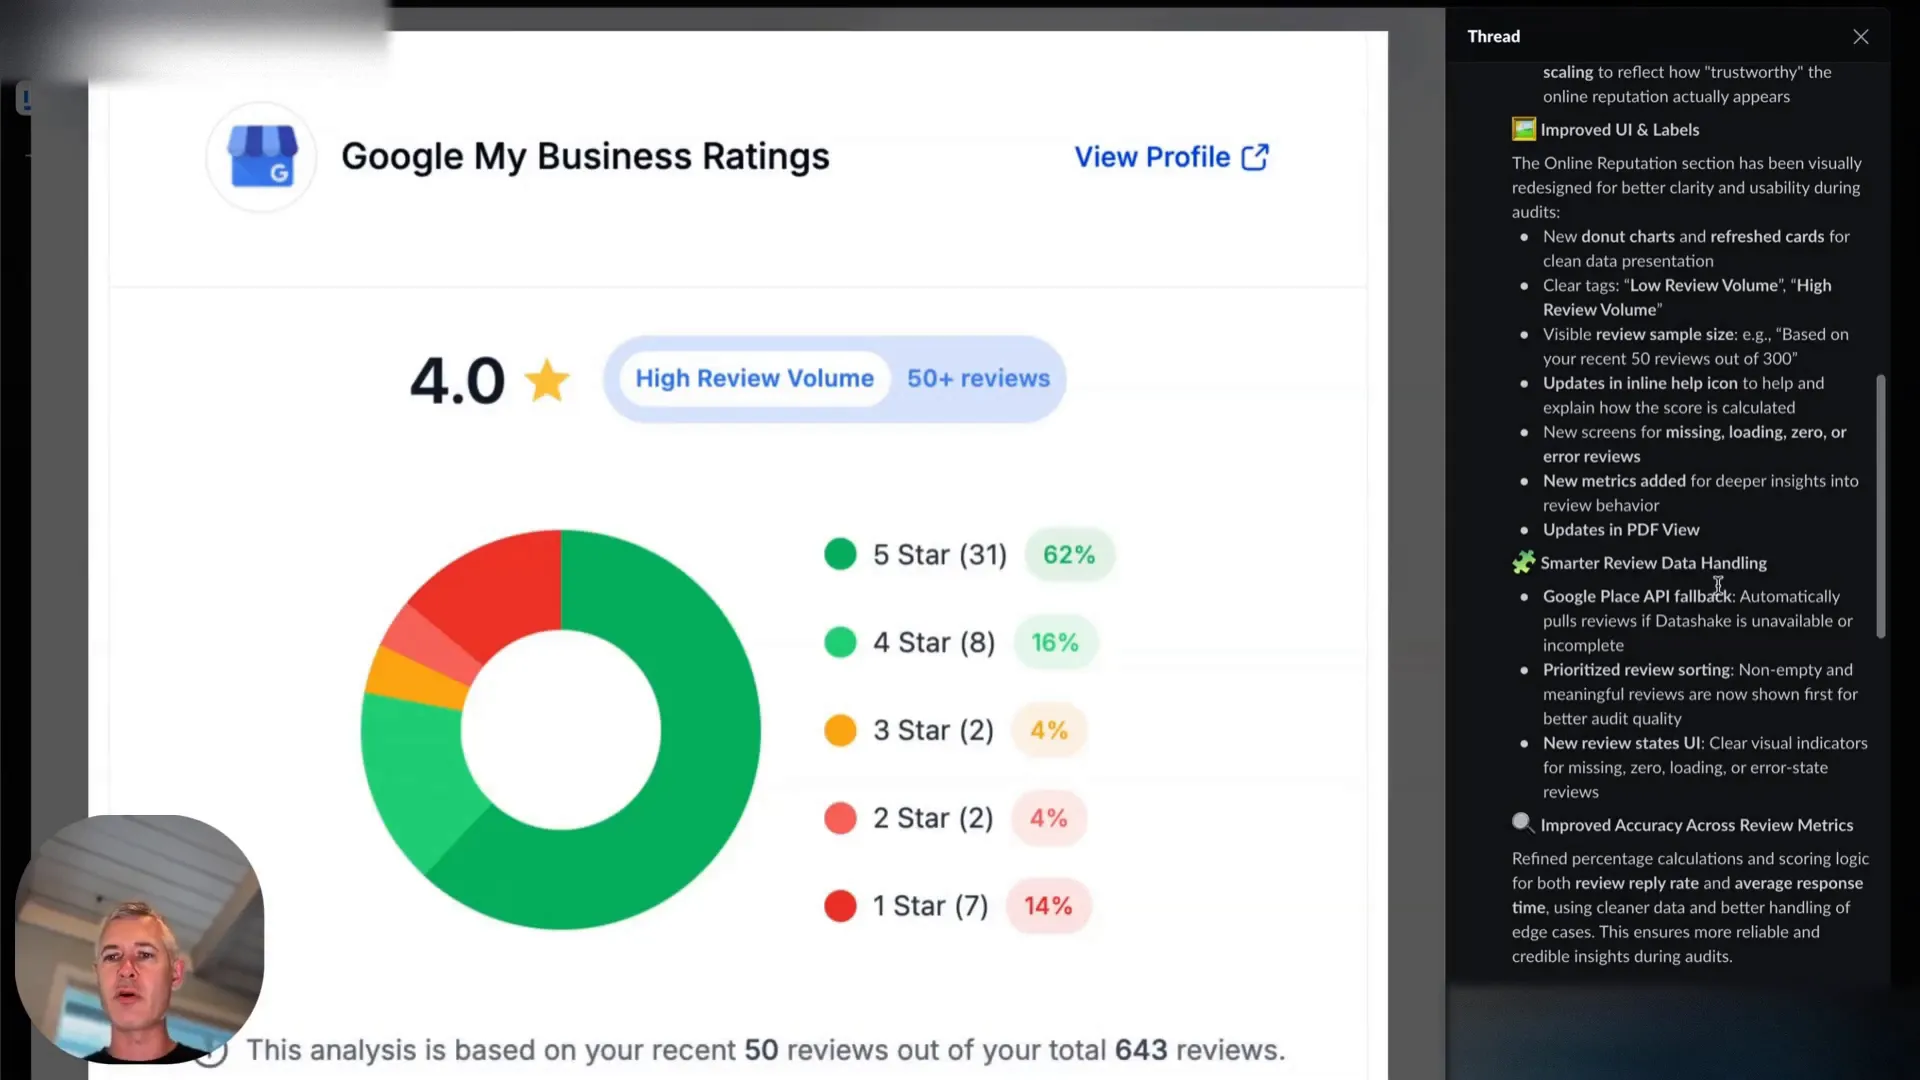
Task: Click the magnifier icon beside Improved Accuracy heading
Action: pos(1523,824)
